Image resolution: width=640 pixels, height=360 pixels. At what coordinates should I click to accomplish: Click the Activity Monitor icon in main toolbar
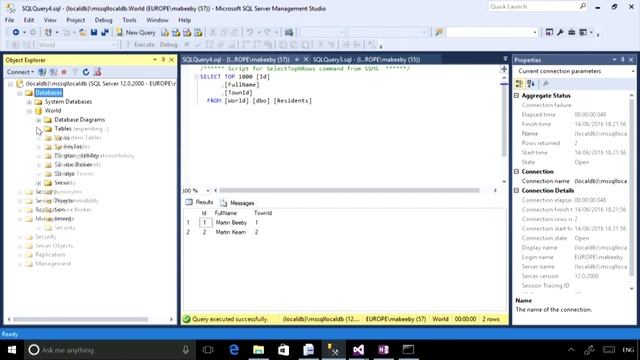coord(289,32)
